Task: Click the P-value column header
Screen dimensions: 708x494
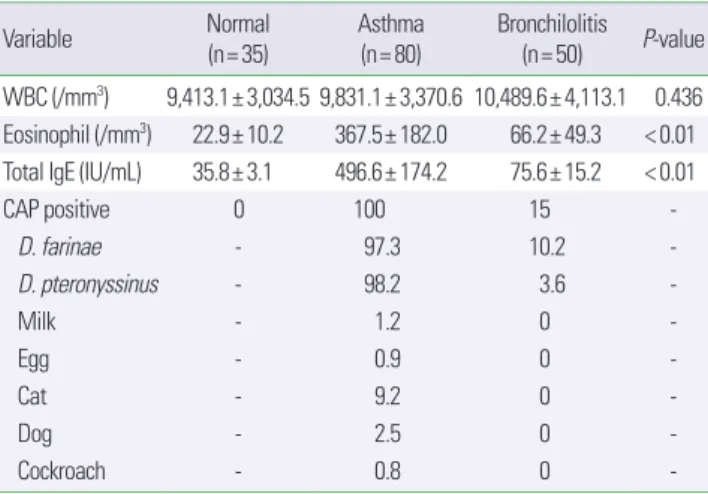Action: [x=673, y=39]
